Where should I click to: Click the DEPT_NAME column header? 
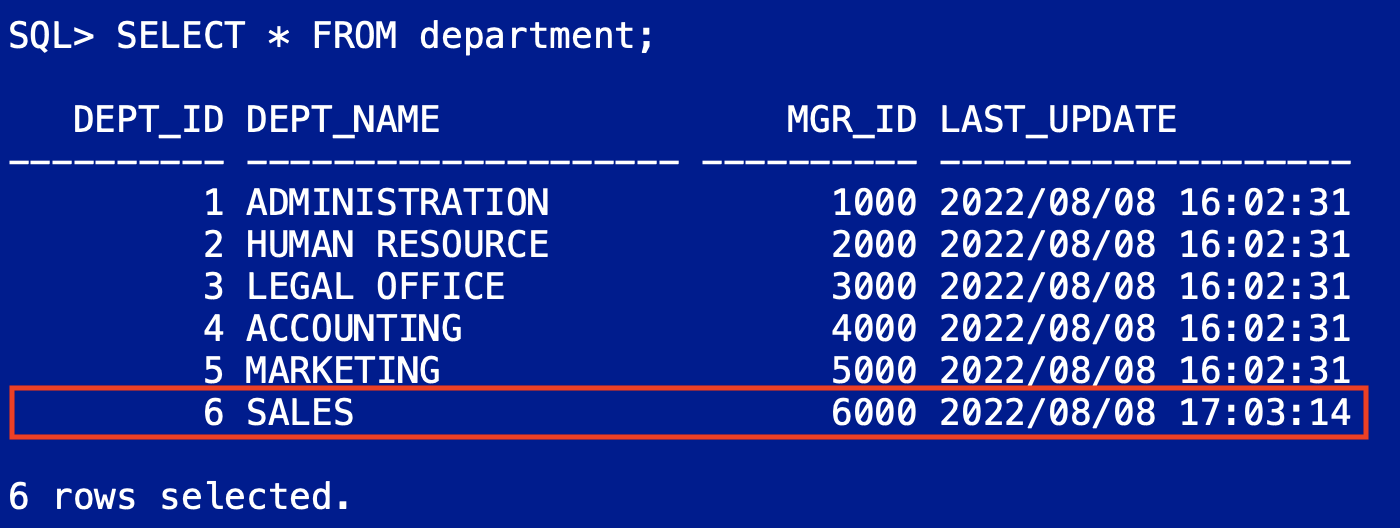[x=343, y=121]
